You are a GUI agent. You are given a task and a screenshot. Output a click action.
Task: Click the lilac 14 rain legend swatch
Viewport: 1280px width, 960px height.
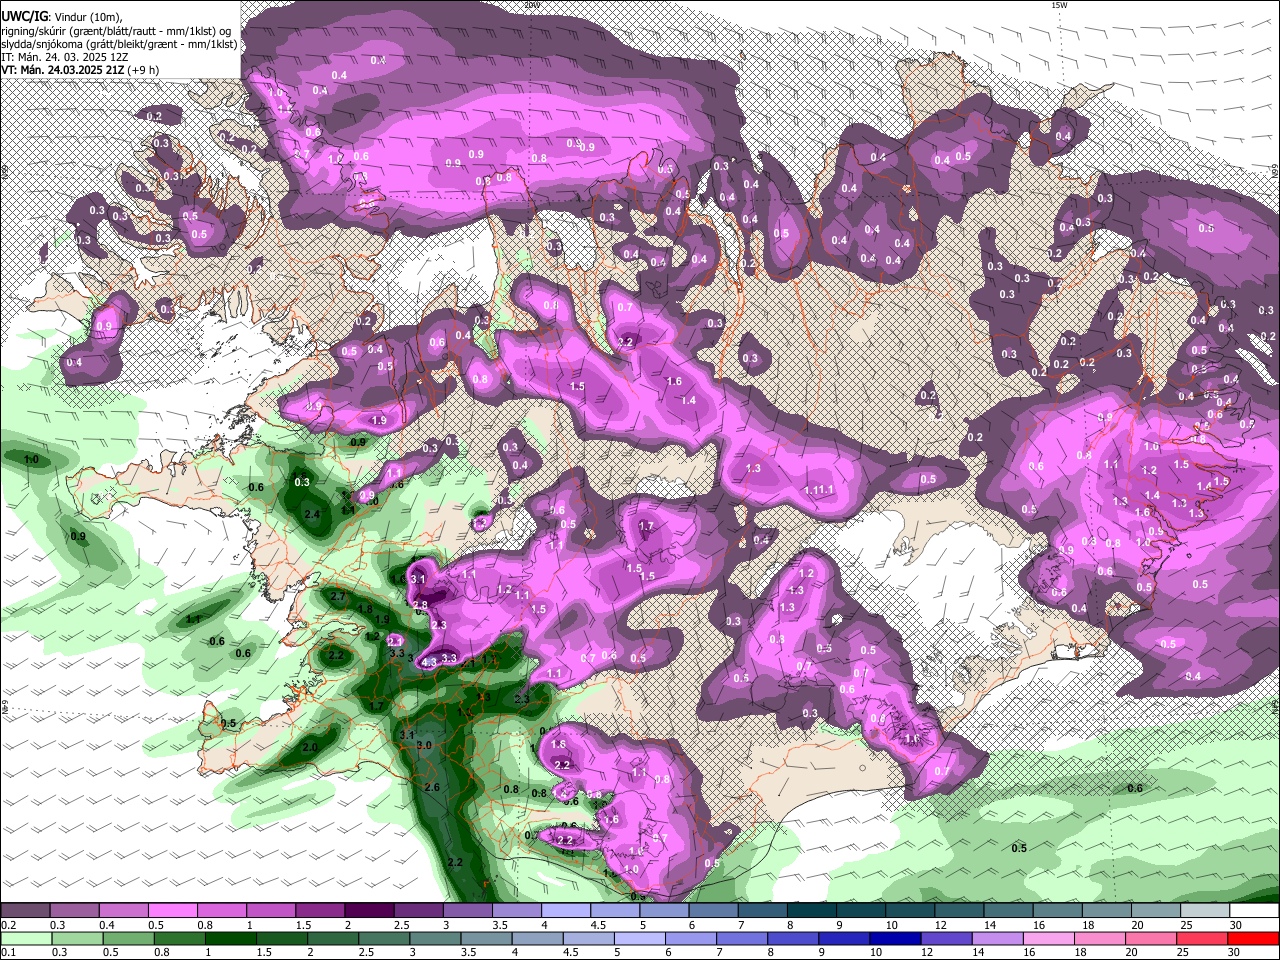[x=998, y=937]
